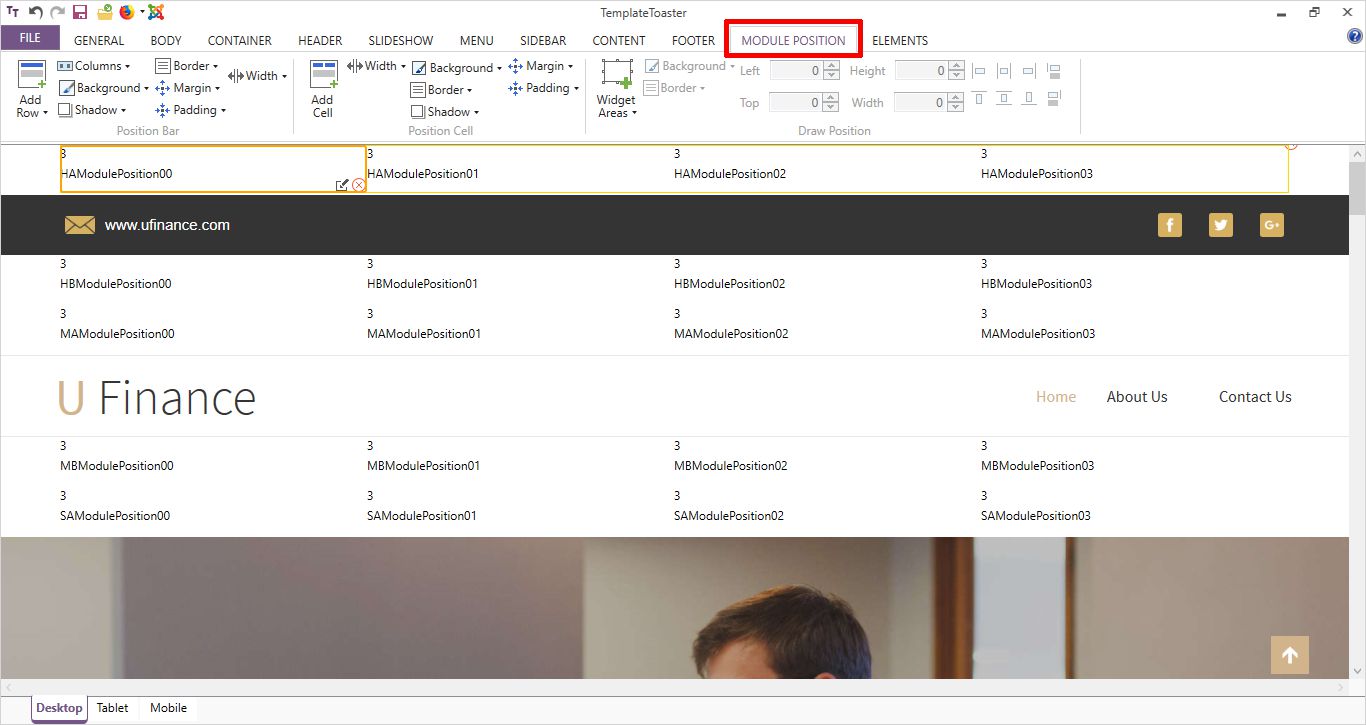
Task: Switch to Mobile view
Action: click(x=168, y=708)
